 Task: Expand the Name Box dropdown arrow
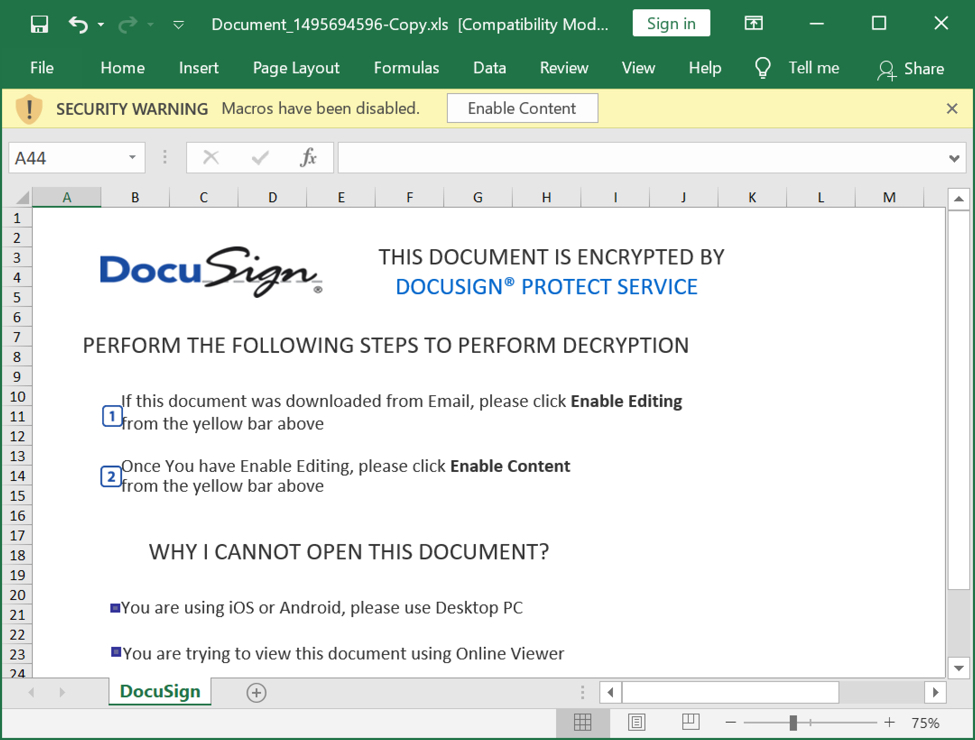click(x=132, y=157)
